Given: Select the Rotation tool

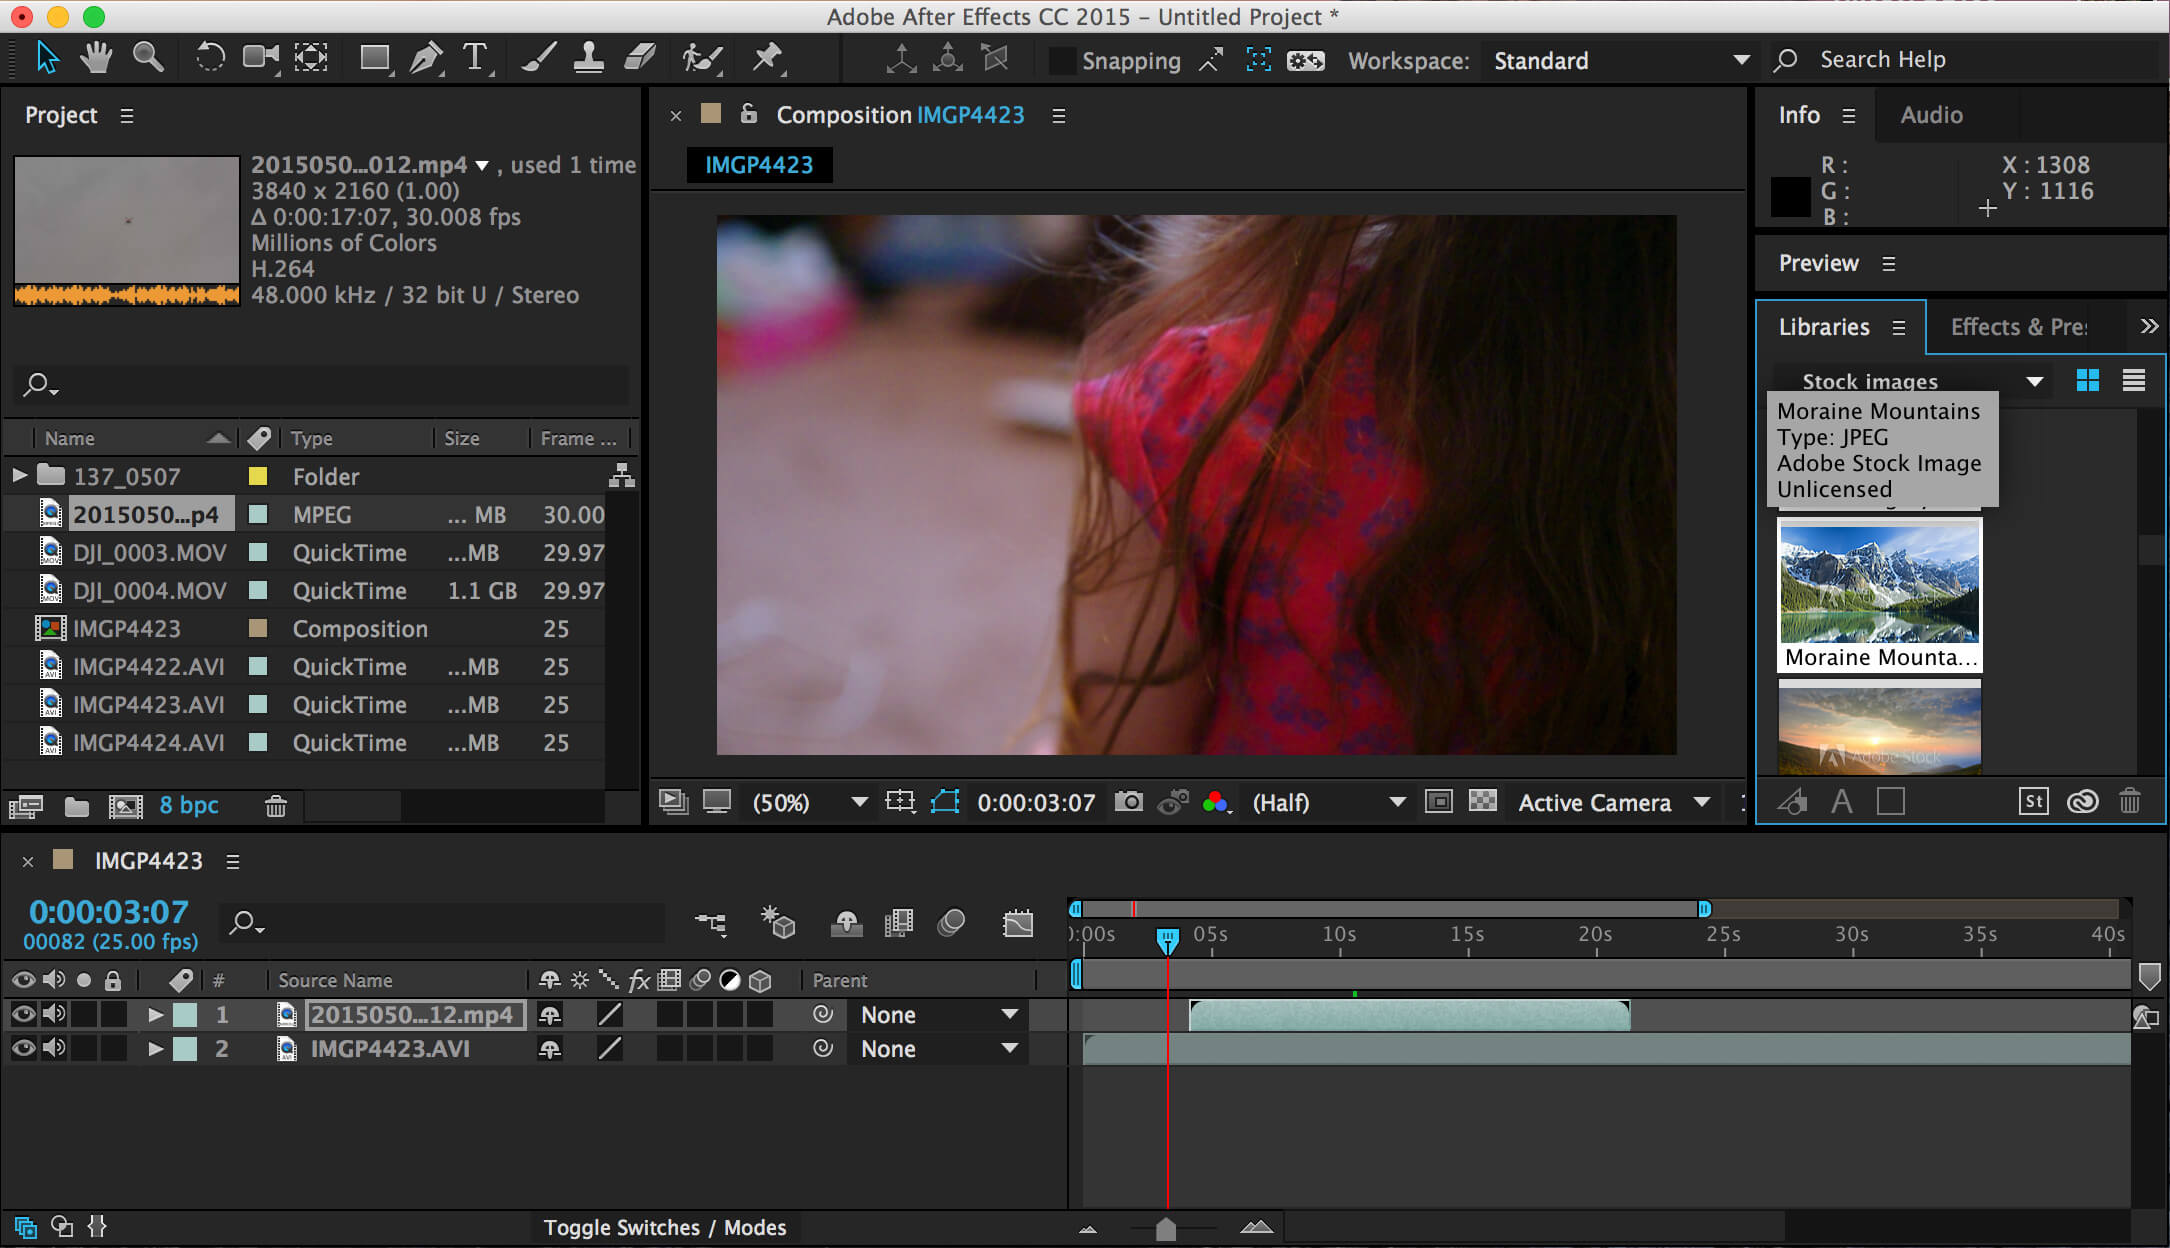Looking at the screenshot, I should coord(209,58).
